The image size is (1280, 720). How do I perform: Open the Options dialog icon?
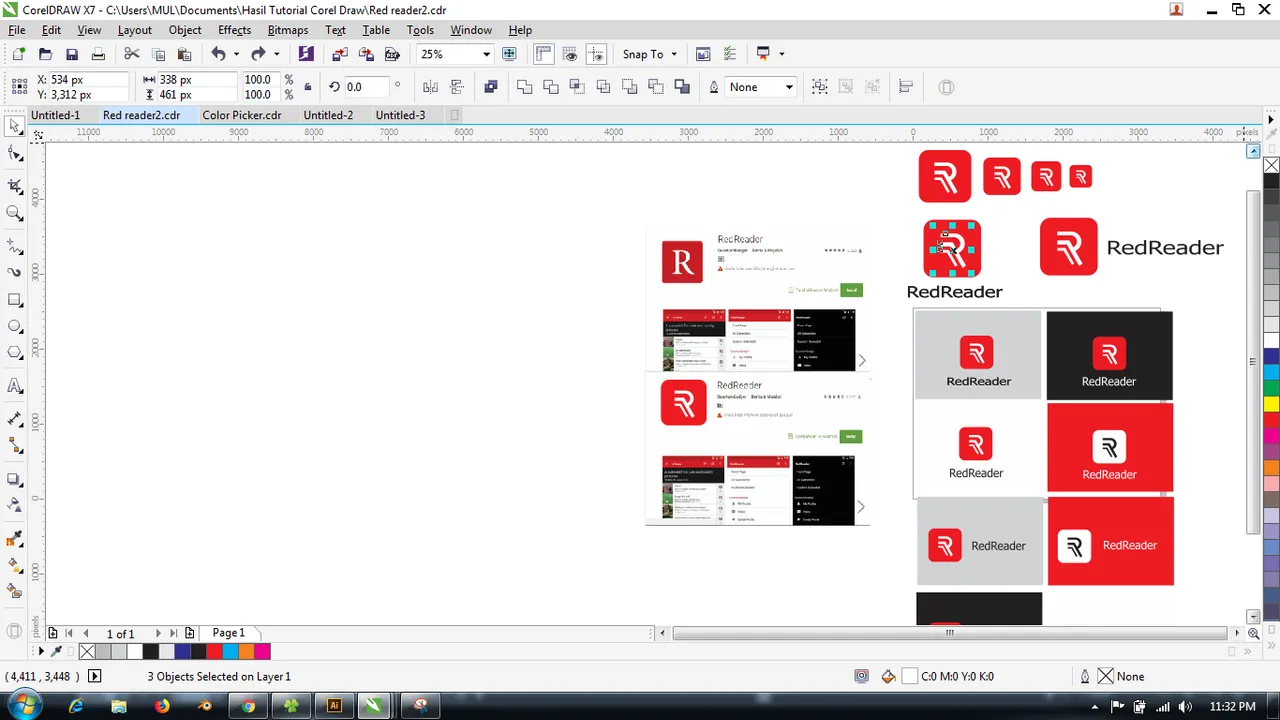coord(729,54)
